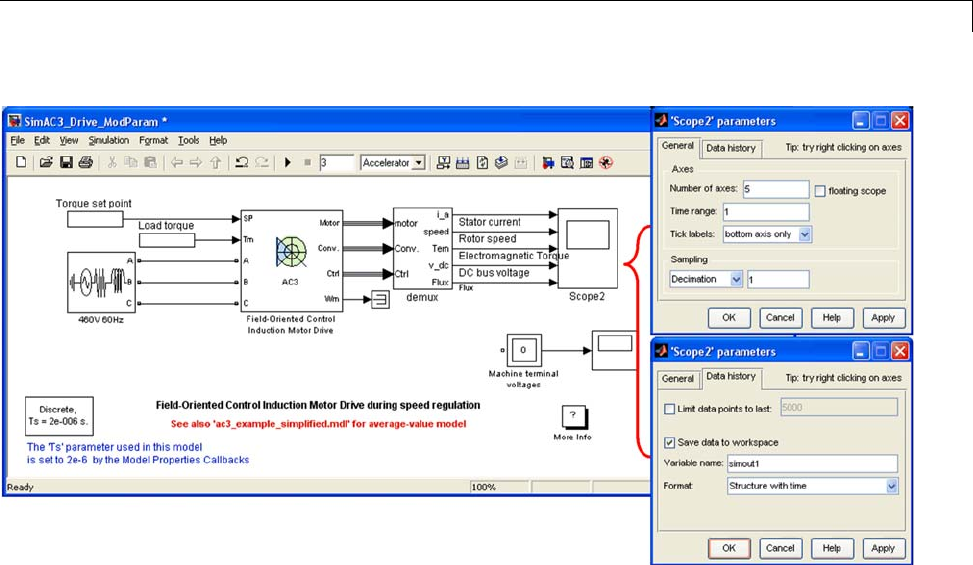Click OK in upper Scope2 parameters dialog
The width and height of the screenshot is (973, 565).
(729, 318)
